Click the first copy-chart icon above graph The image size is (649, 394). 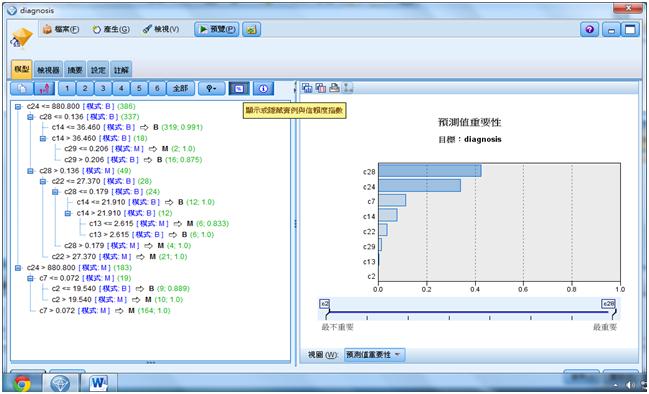[x=307, y=88]
